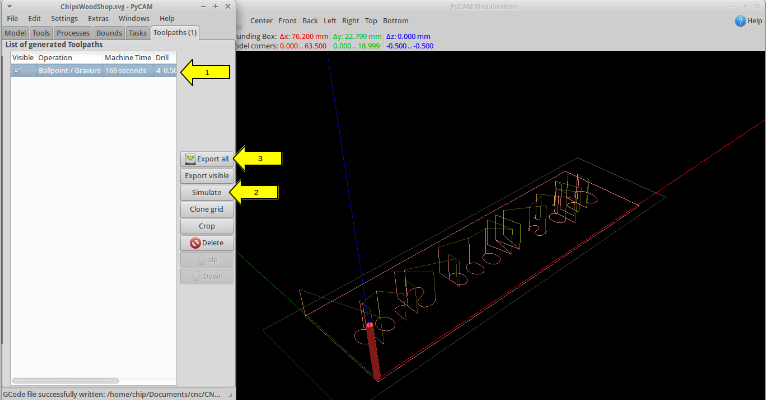Set visualization view to Back

click(x=310, y=21)
